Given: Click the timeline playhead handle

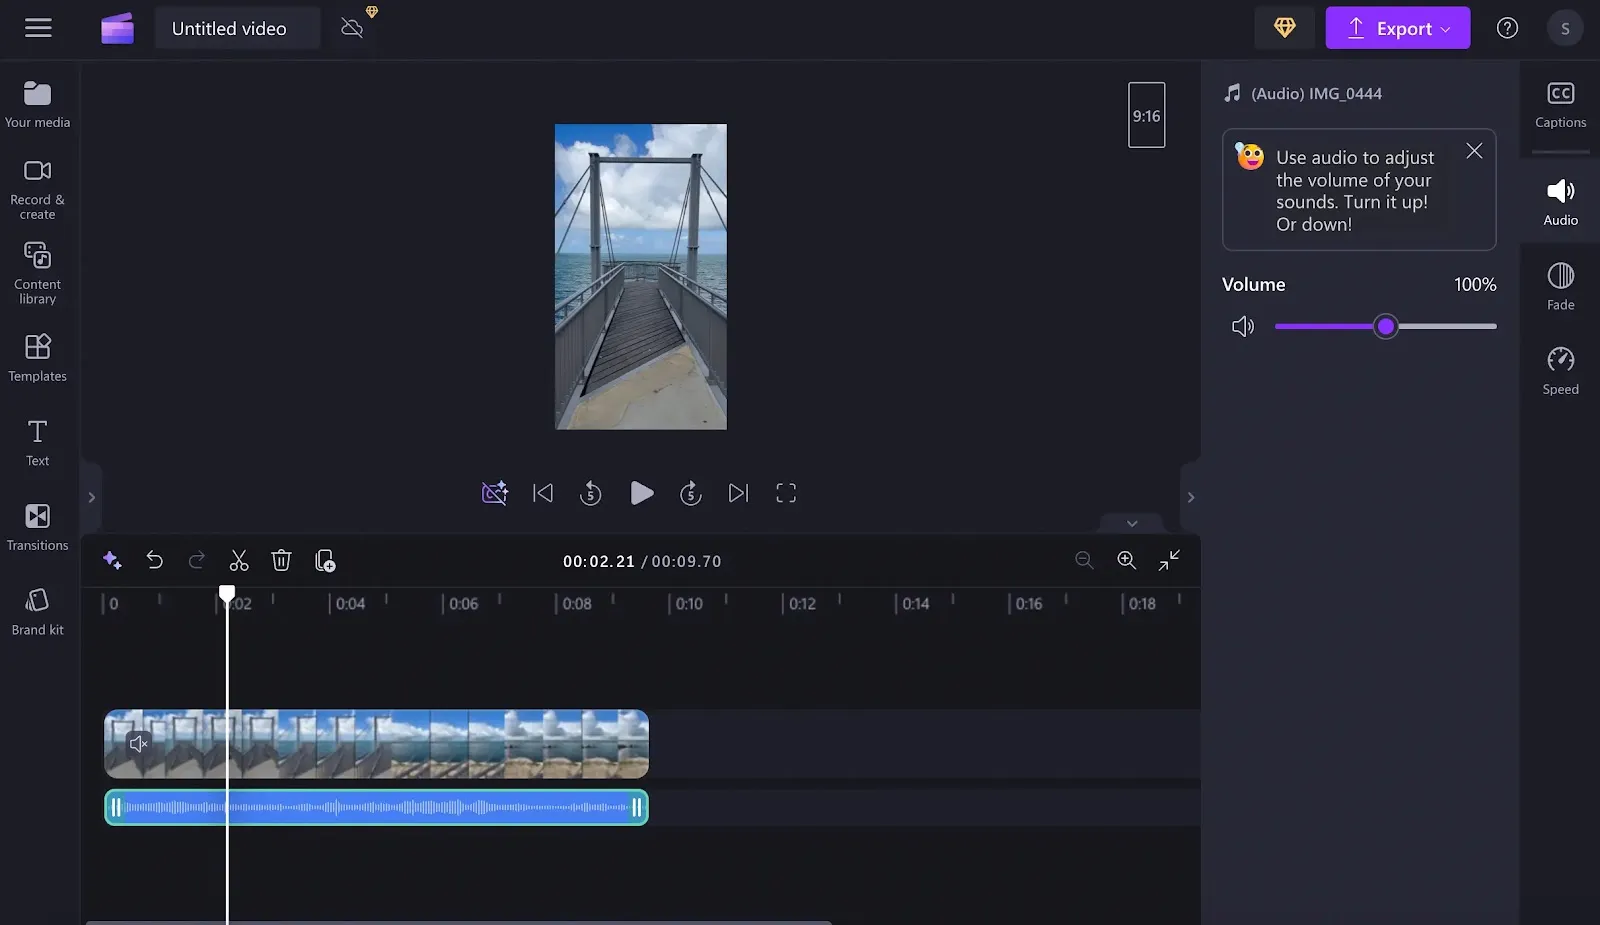Looking at the screenshot, I should pos(227,594).
